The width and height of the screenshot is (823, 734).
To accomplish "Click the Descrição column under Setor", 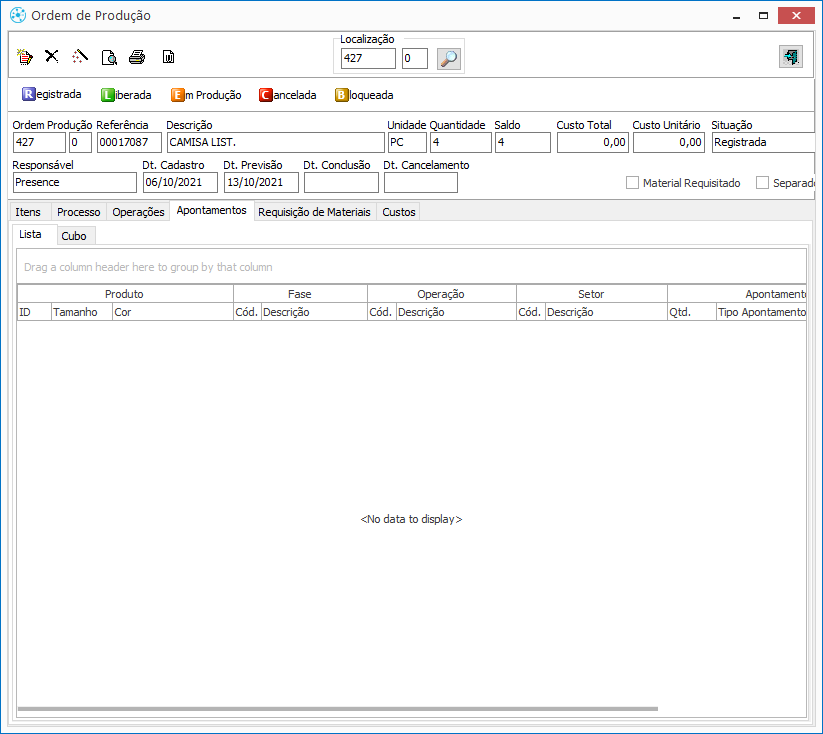I will tap(606, 312).
